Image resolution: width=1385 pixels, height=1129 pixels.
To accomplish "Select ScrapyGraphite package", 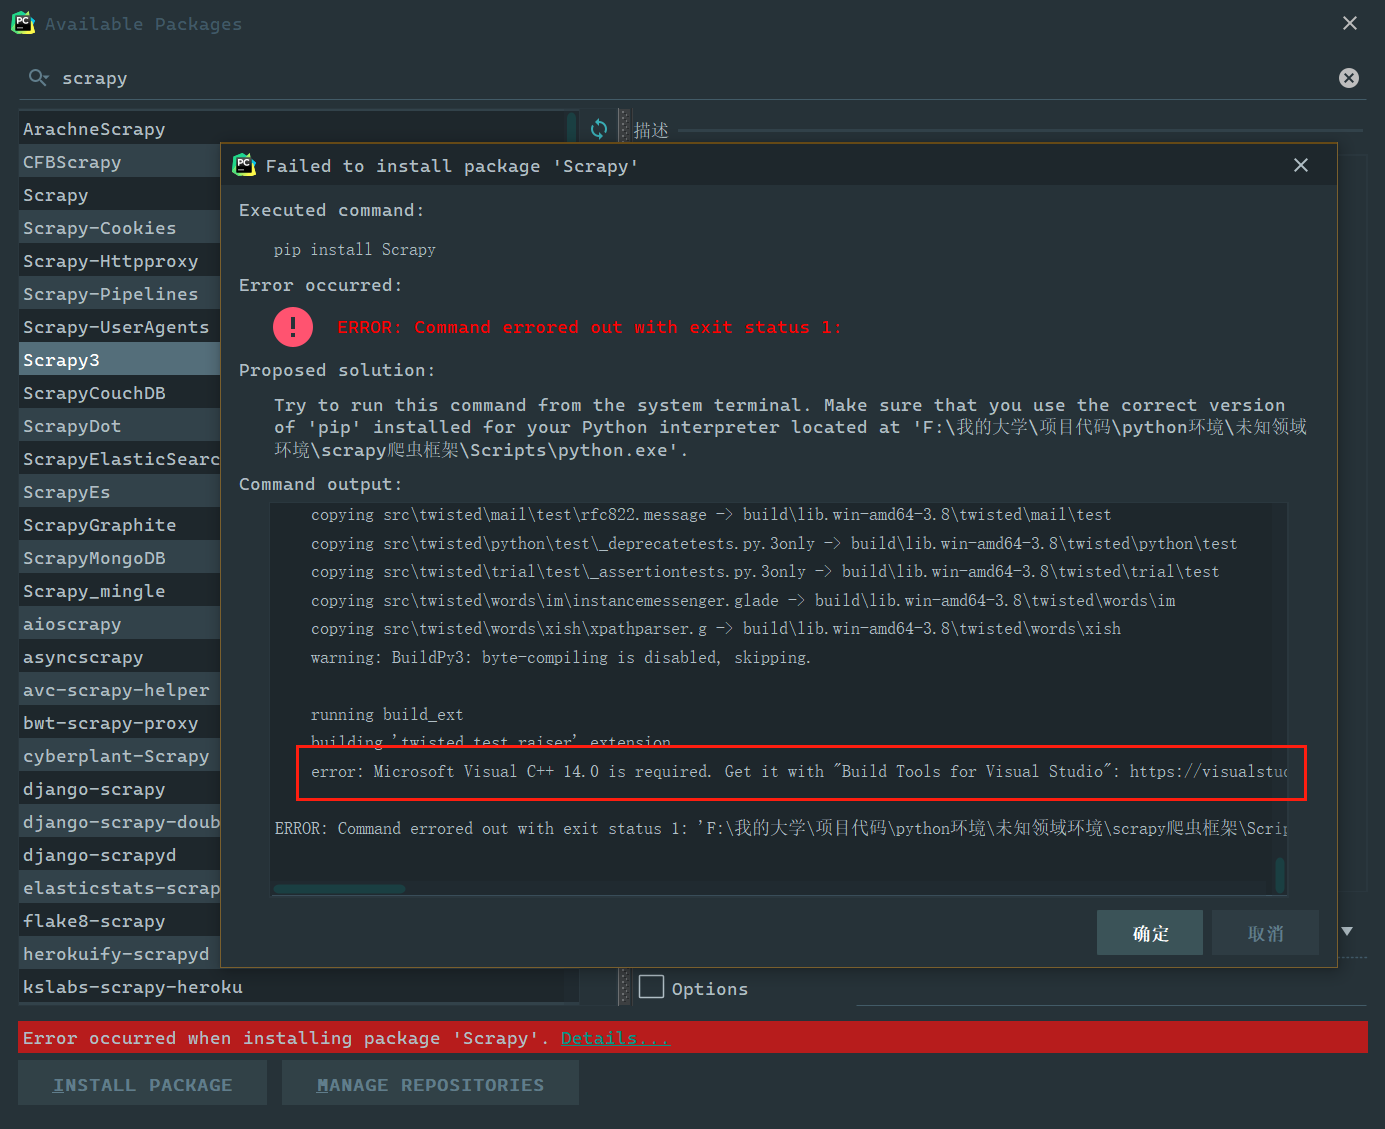I will [x=120, y=525].
